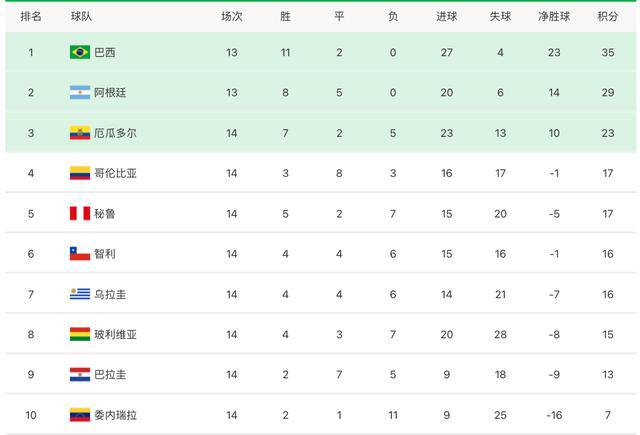Open team name 巴西
640x435 pixels.
tap(105, 52)
